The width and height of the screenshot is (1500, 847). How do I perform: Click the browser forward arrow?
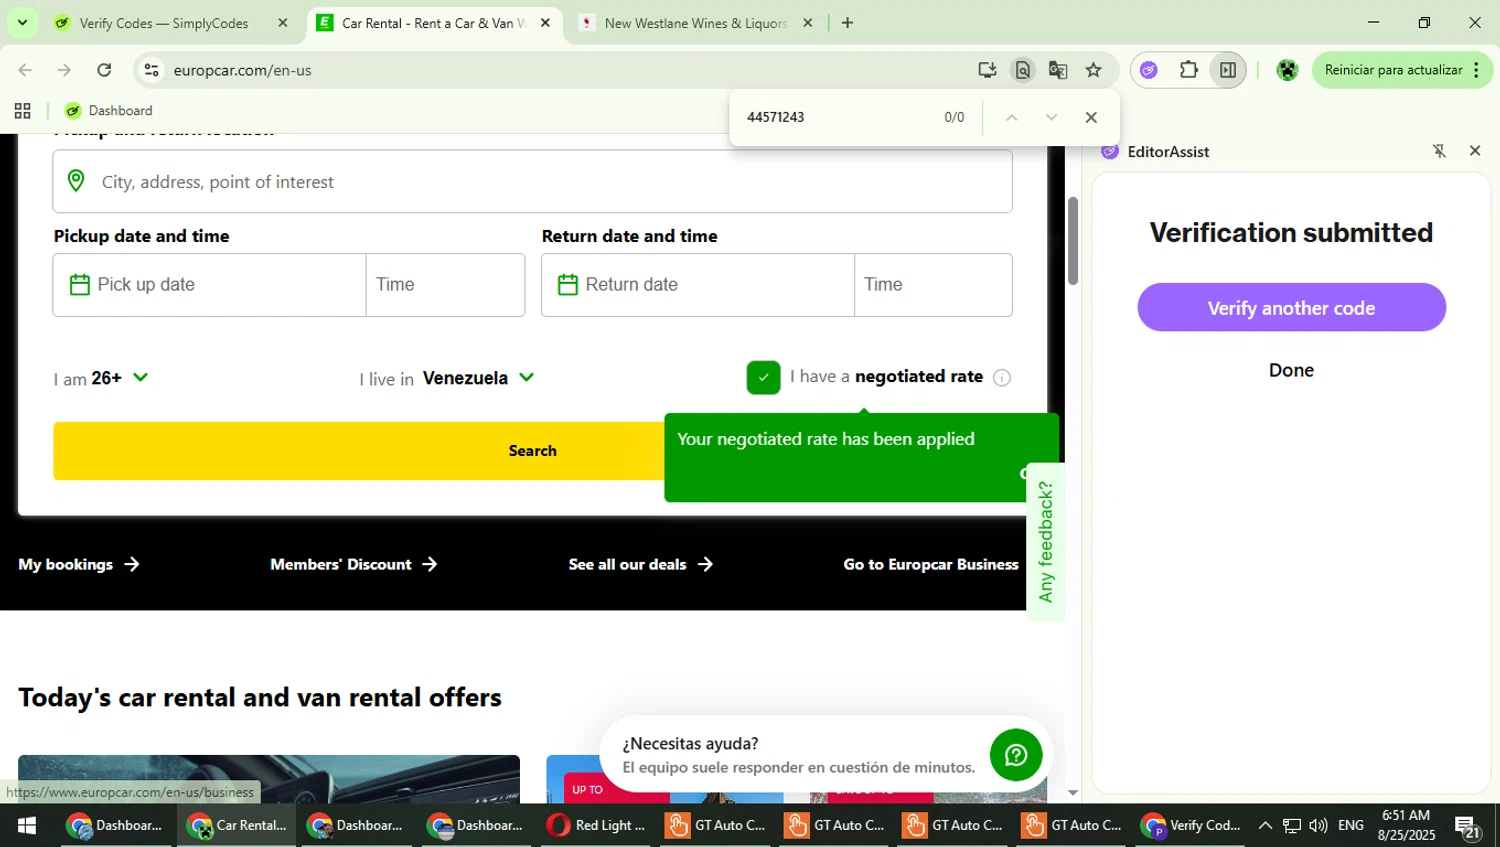(x=64, y=70)
